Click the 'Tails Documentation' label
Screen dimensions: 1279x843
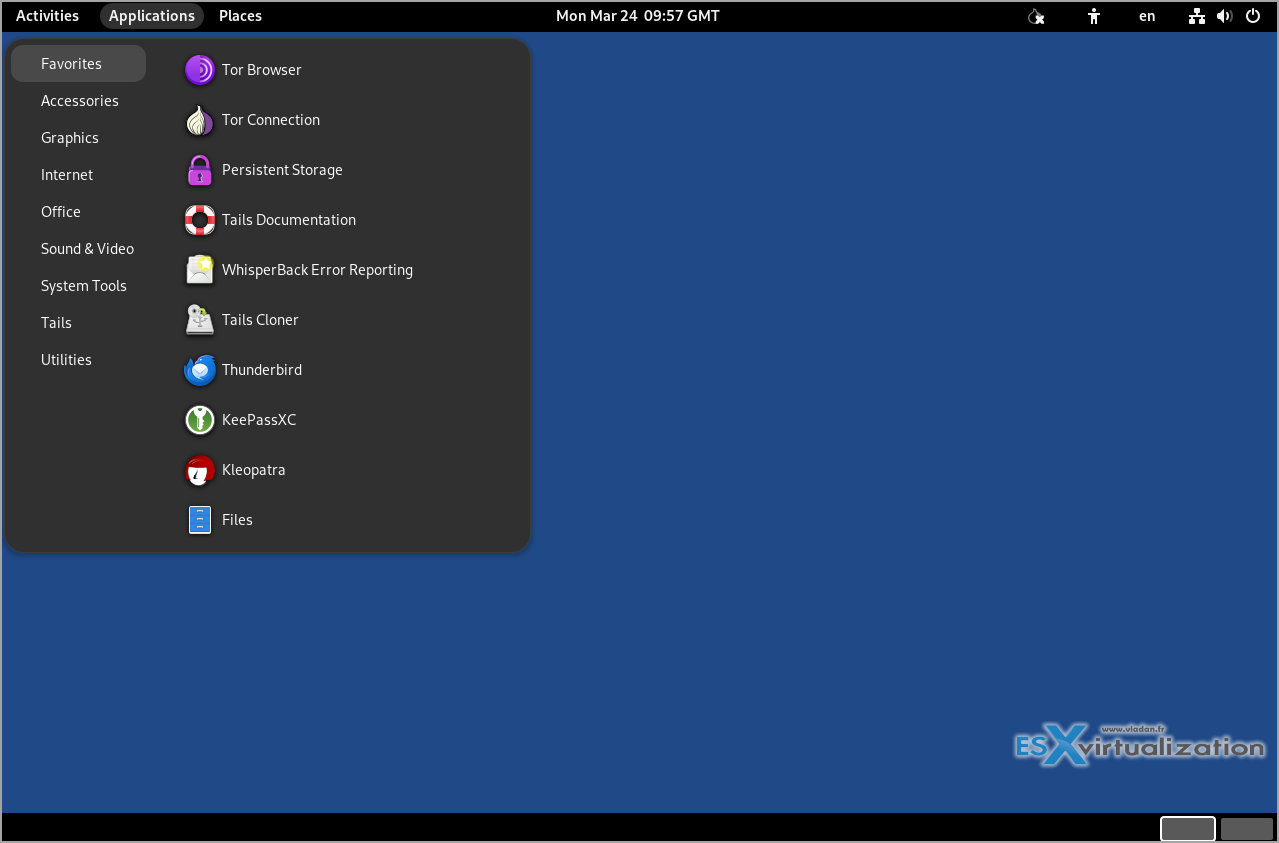(x=289, y=220)
